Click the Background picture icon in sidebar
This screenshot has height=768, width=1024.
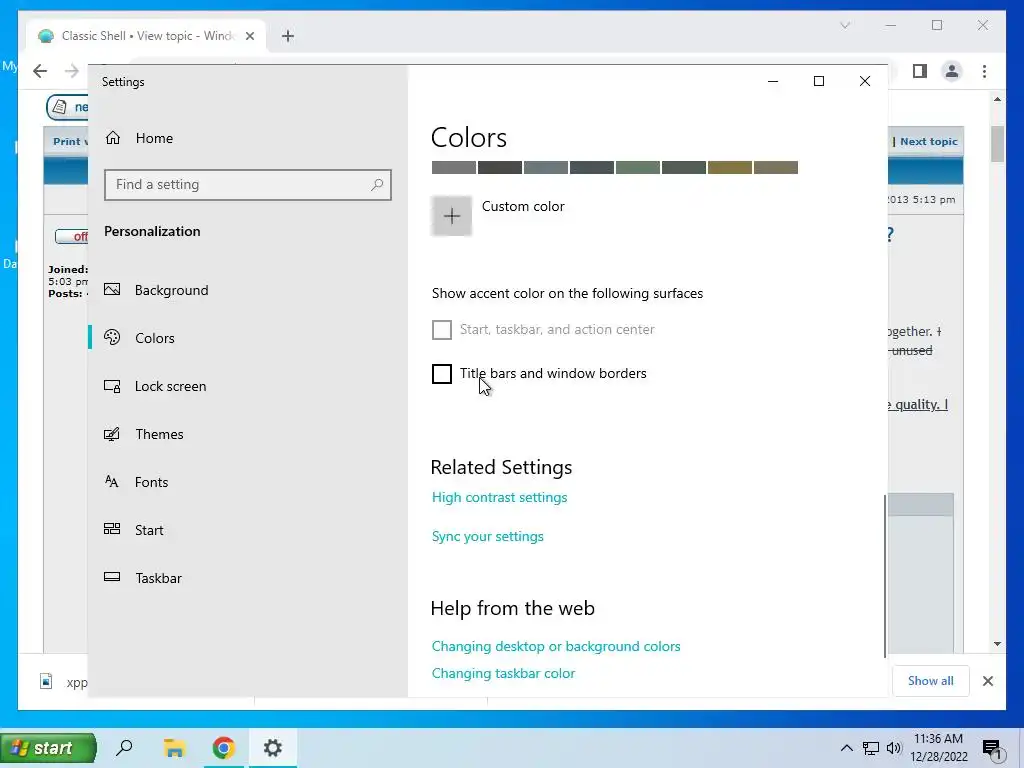(x=112, y=289)
